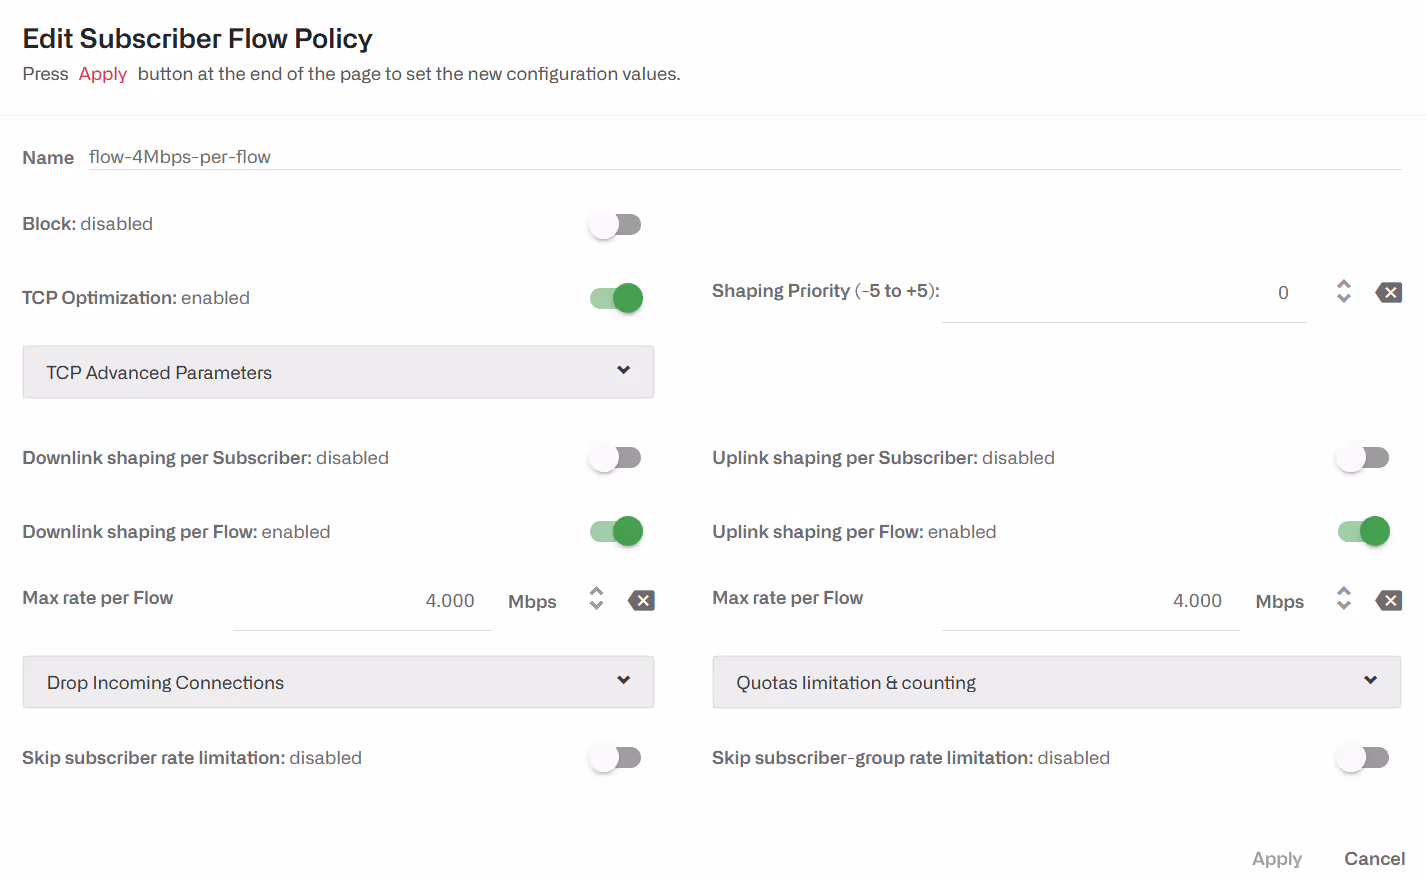
Task: Turn off Uplink shaping per Flow
Action: point(1364,531)
